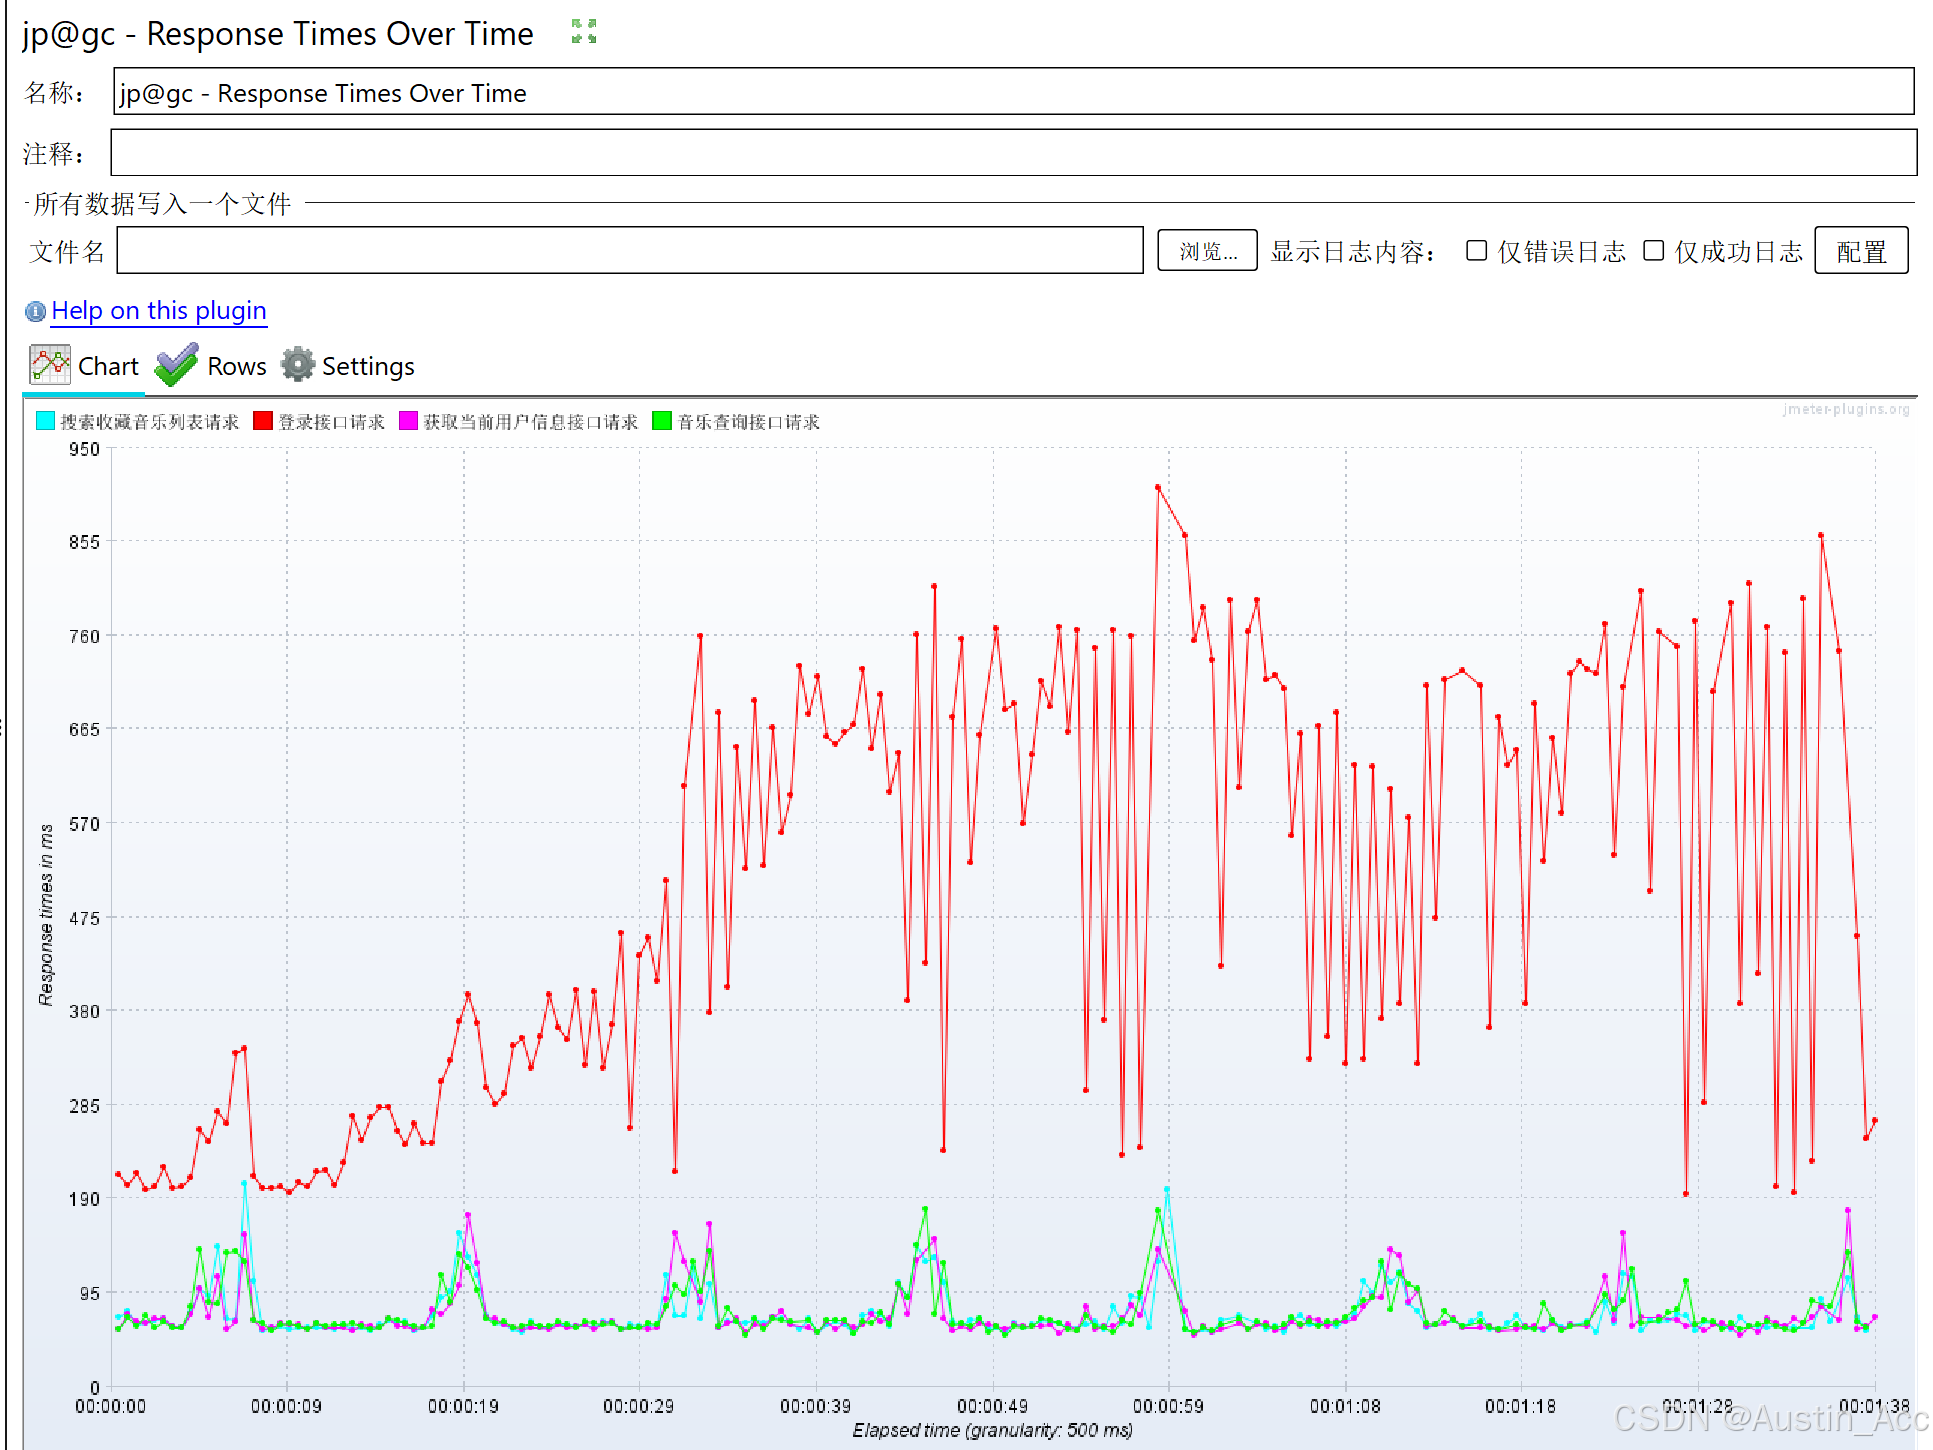The image size is (1933, 1450).
Task: Click the cyan 搜索收藏音乐列表请求 legend swatch
Action: click(45, 421)
